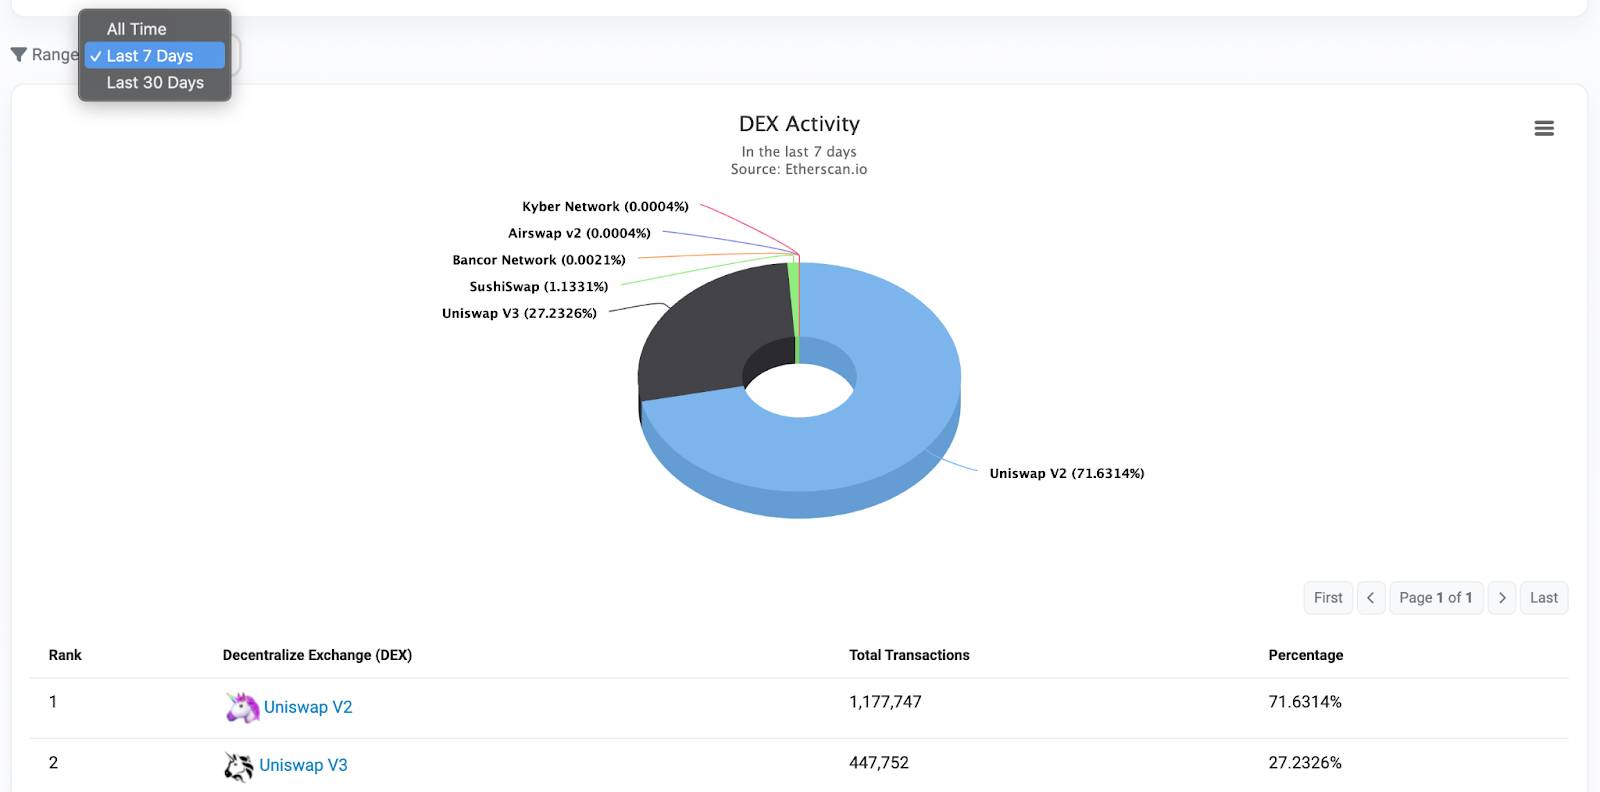Click the SushiSwap (1.1331%) label
1600x792 pixels.
click(539, 287)
